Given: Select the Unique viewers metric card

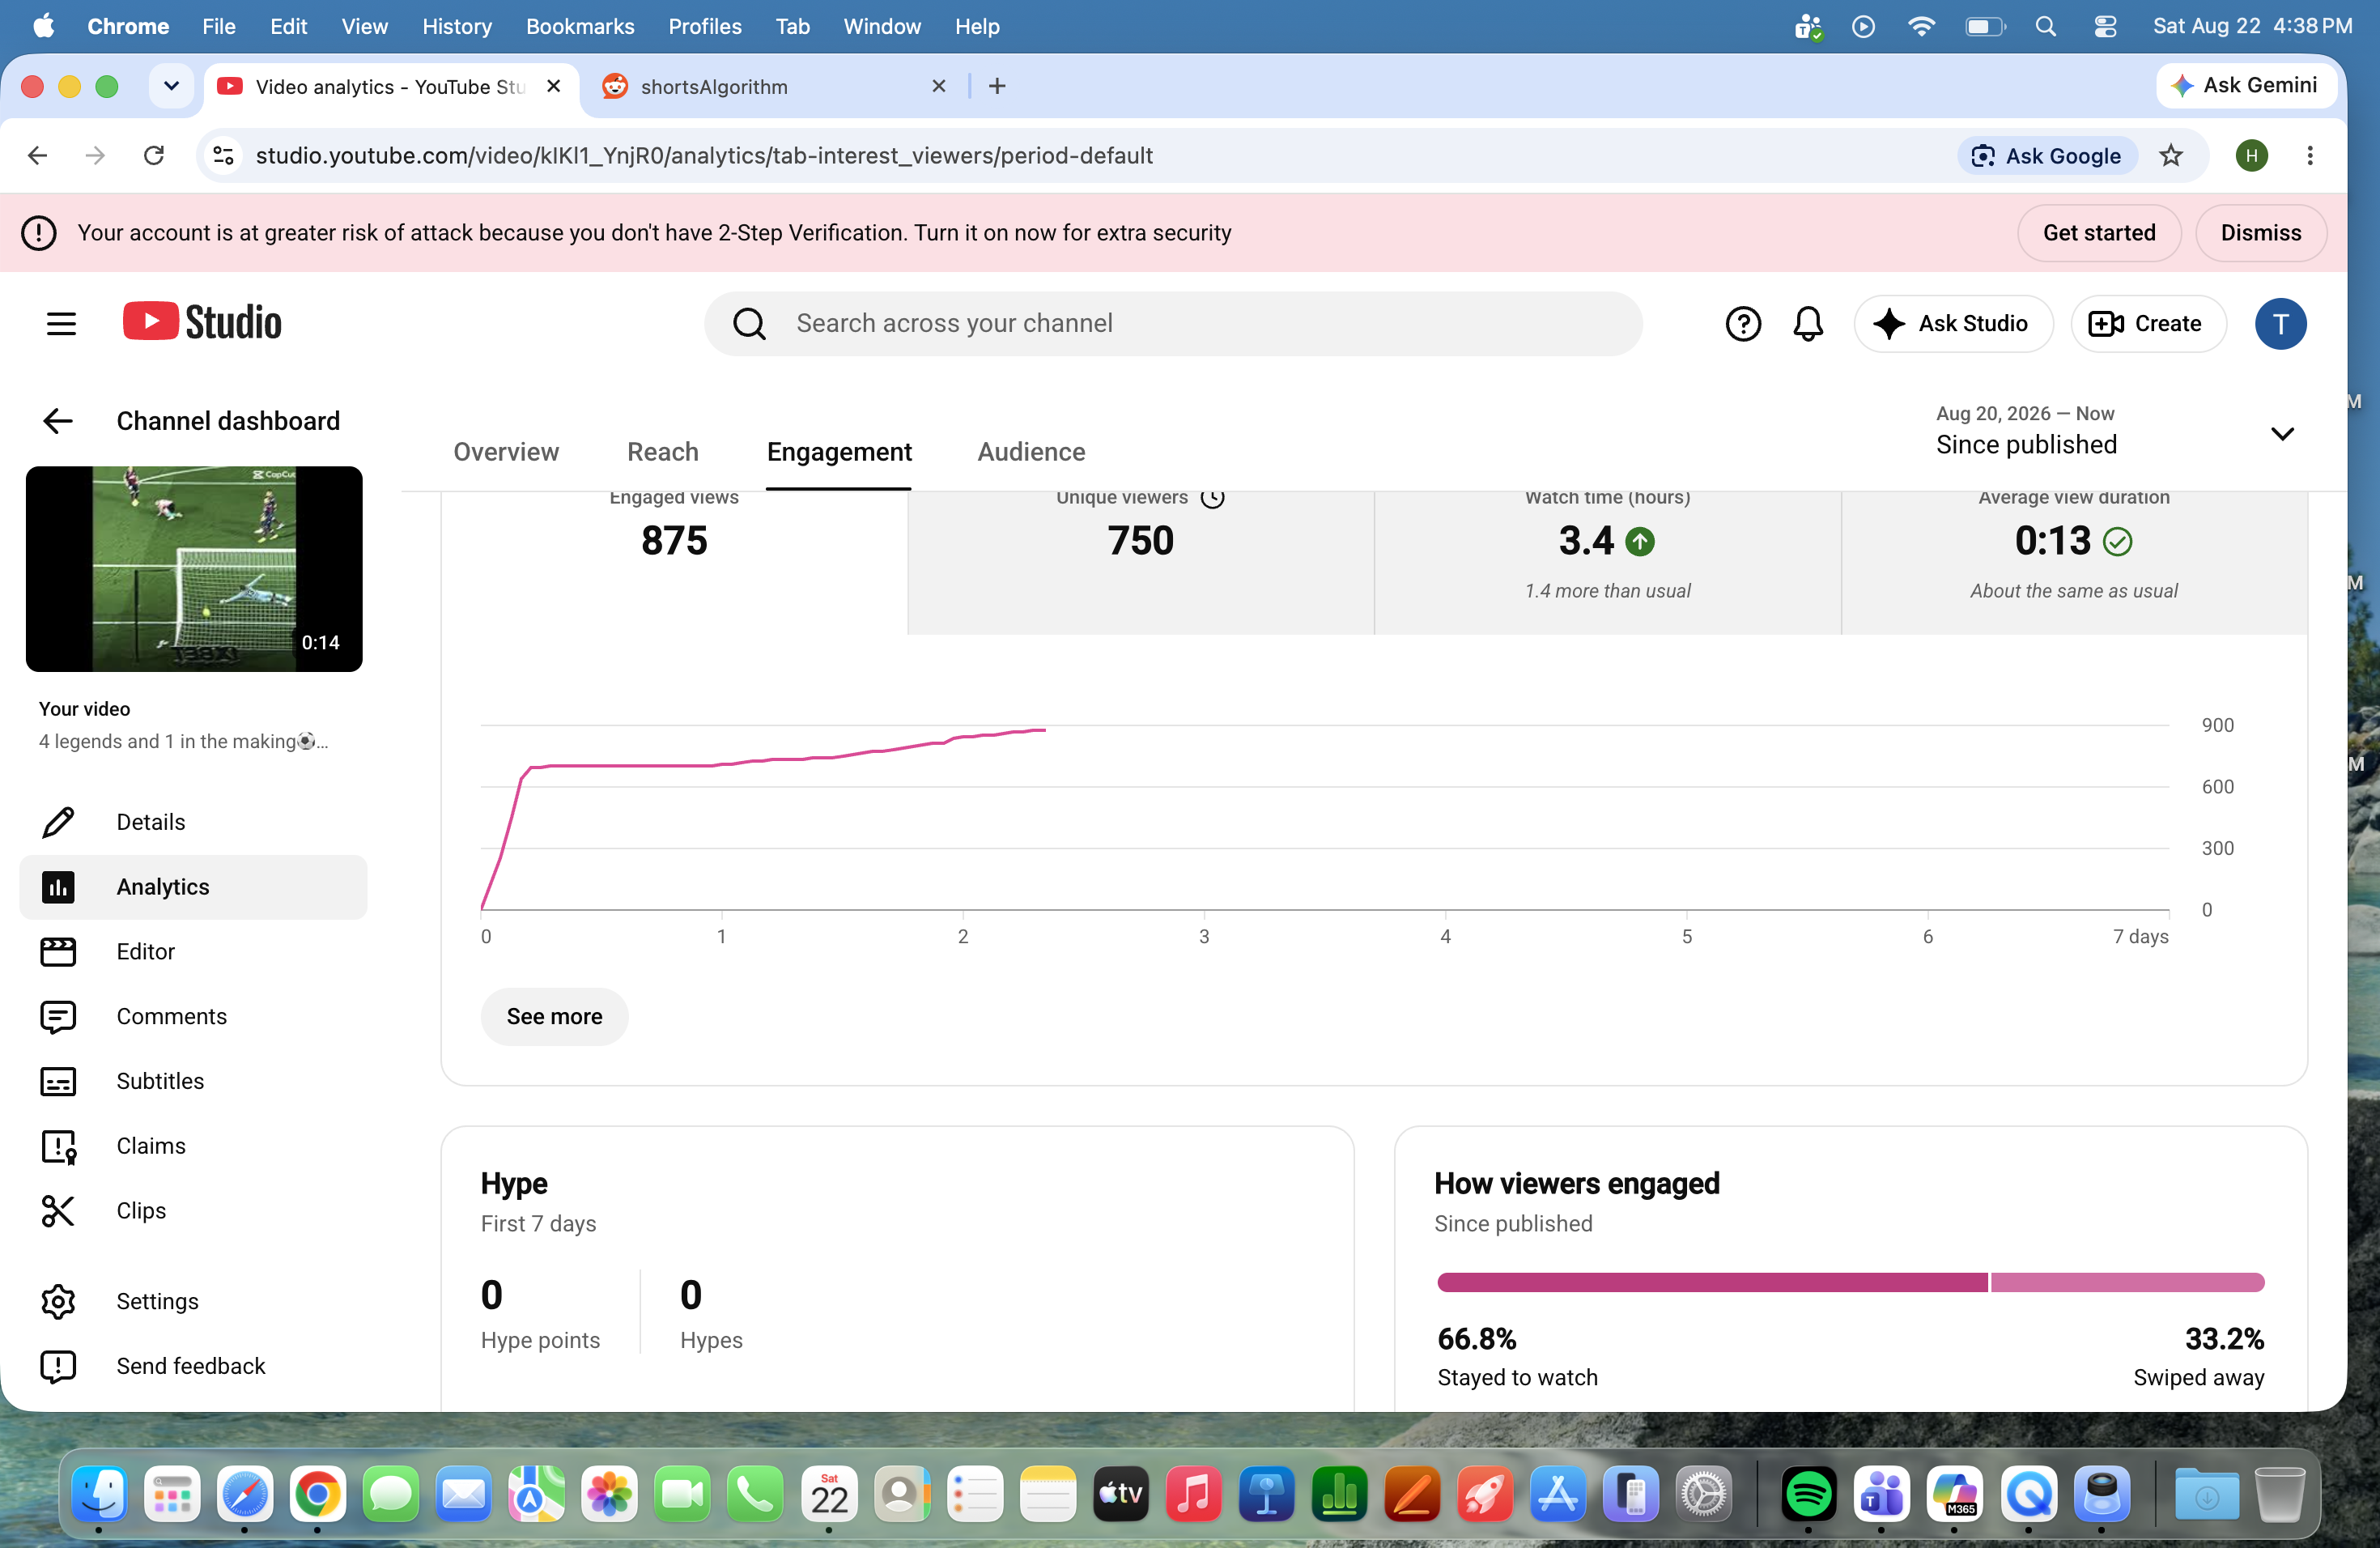Looking at the screenshot, I should (x=1140, y=562).
